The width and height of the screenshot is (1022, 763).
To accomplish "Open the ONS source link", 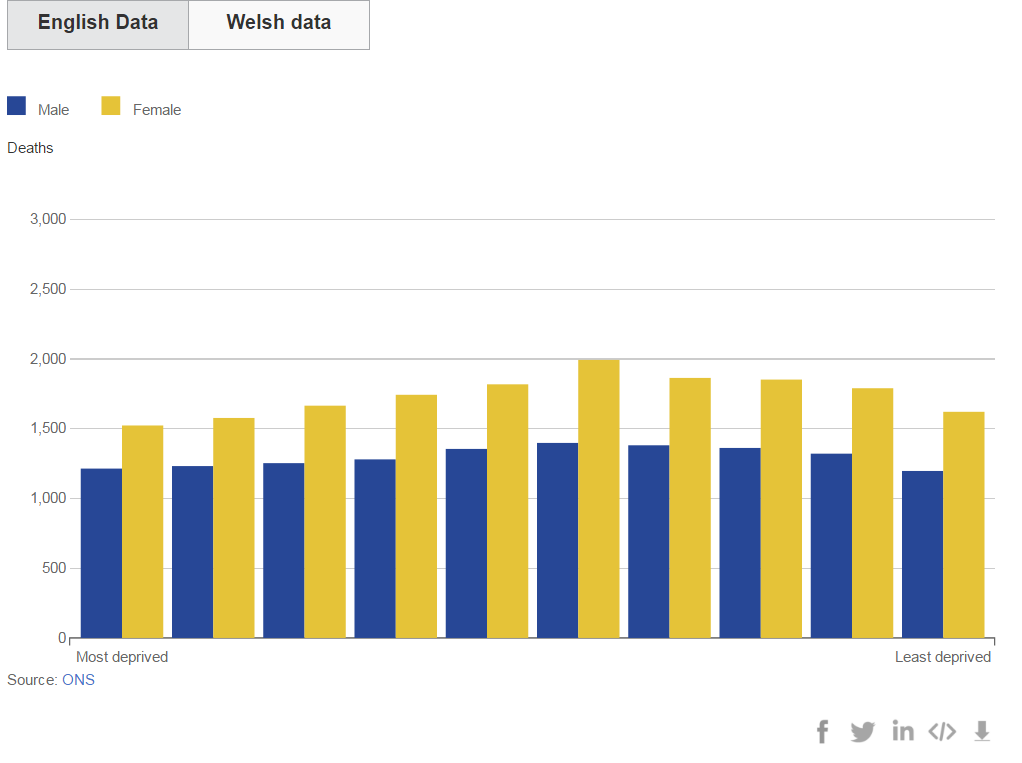I will click(x=78, y=680).
